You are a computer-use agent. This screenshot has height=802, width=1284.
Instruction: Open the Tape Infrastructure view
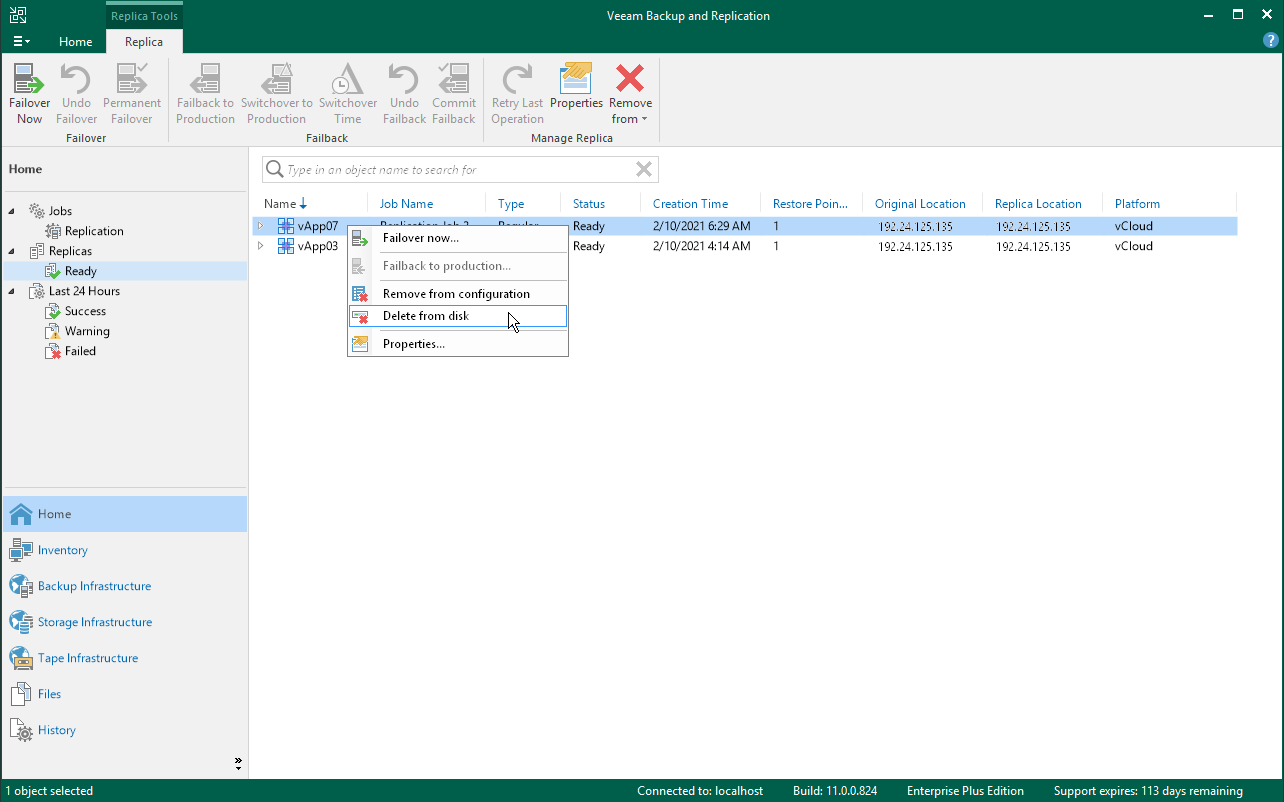pyautogui.click(x=125, y=658)
